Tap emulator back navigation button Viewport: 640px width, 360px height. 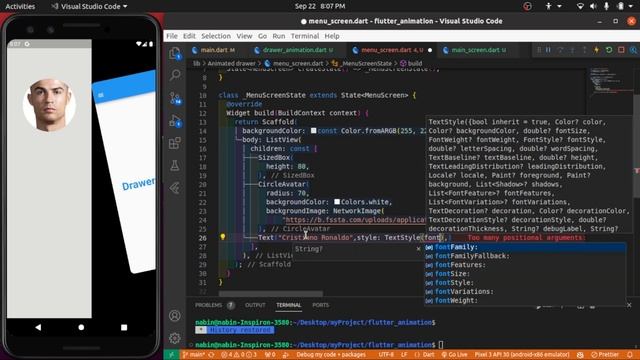point(38,327)
